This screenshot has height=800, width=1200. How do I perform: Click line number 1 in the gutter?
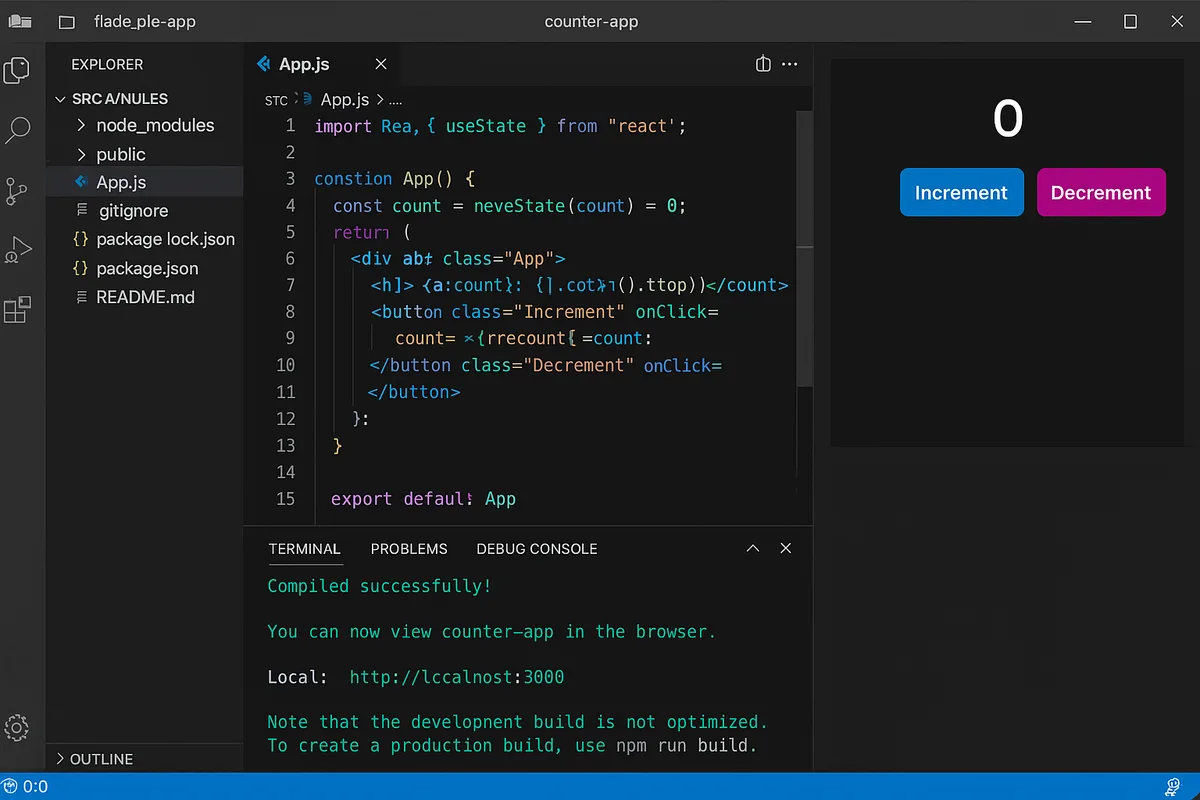(x=290, y=125)
